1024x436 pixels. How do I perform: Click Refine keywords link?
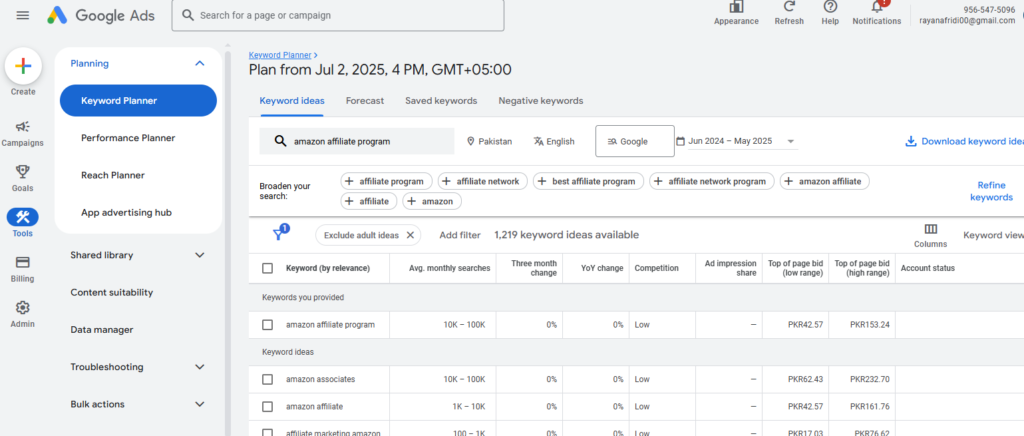tap(991, 191)
